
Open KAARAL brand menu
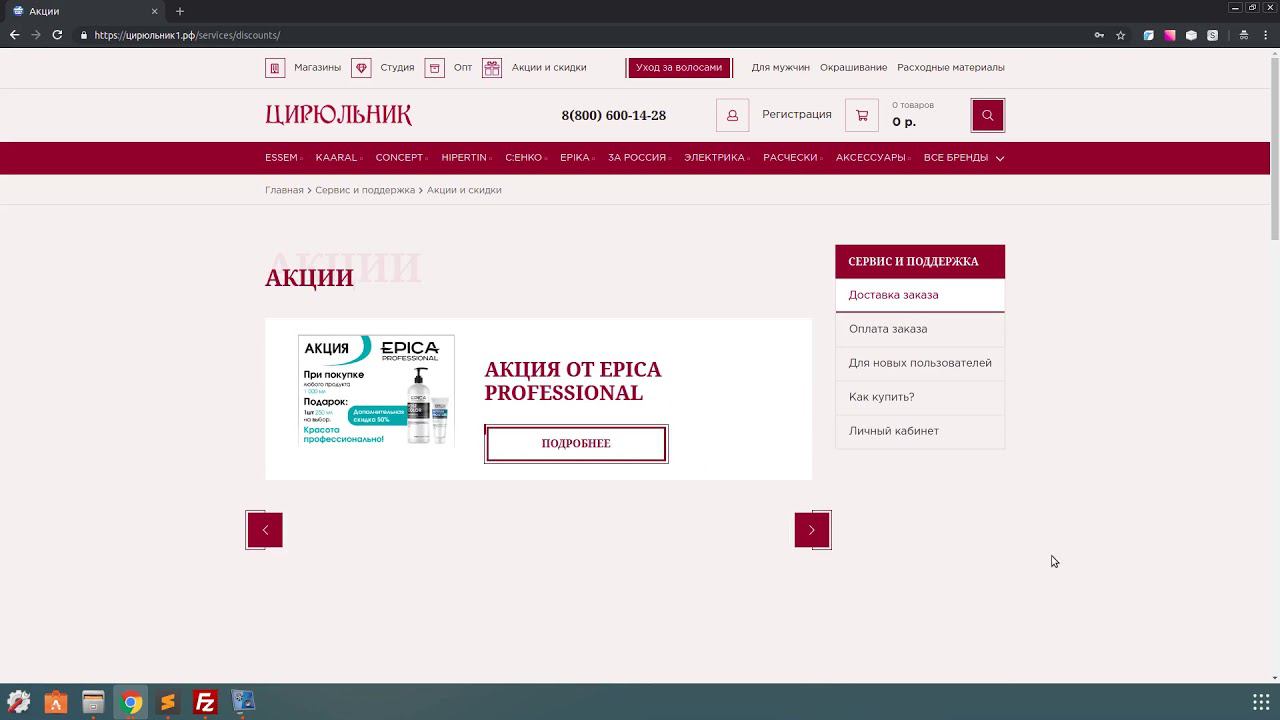(x=338, y=158)
